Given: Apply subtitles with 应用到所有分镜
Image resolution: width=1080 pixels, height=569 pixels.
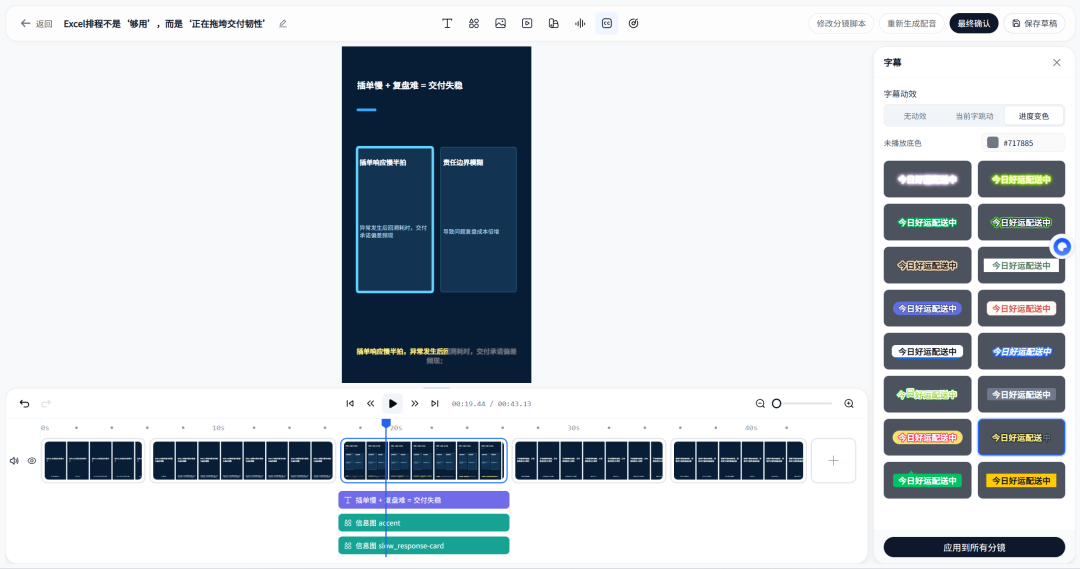Looking at the screenshot, I should click(x=974, y=548).
